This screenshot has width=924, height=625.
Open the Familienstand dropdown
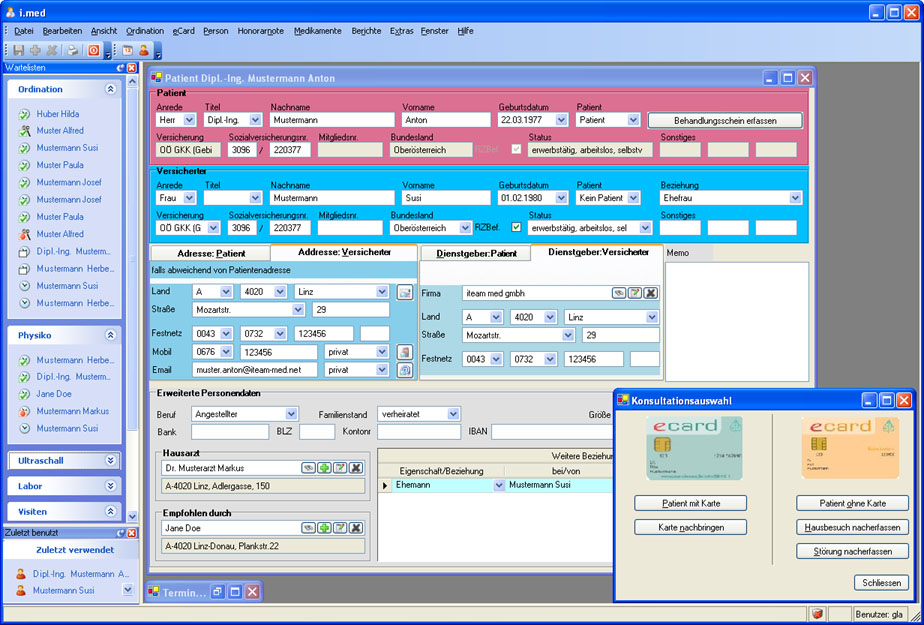[453, 414]
